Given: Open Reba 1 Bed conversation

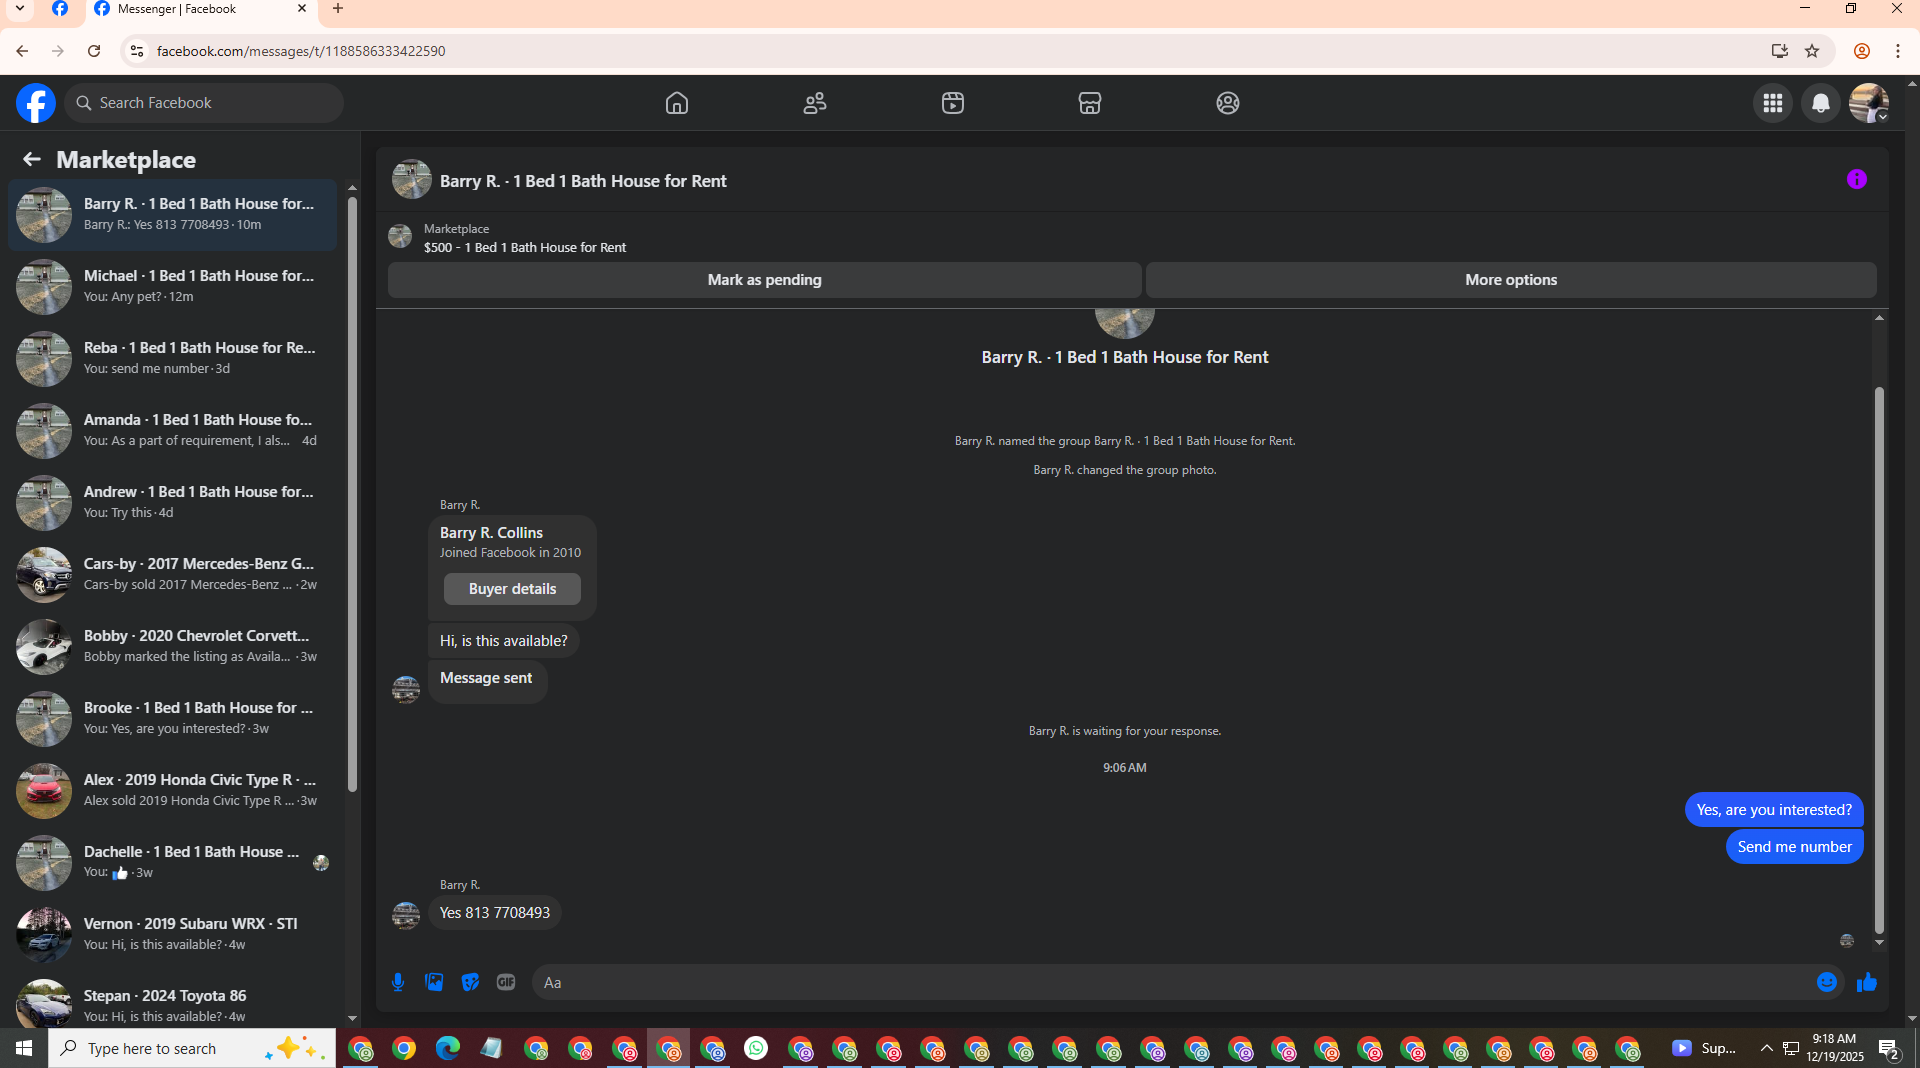Looking at the screenshot, I should click(x=172, y=359).
